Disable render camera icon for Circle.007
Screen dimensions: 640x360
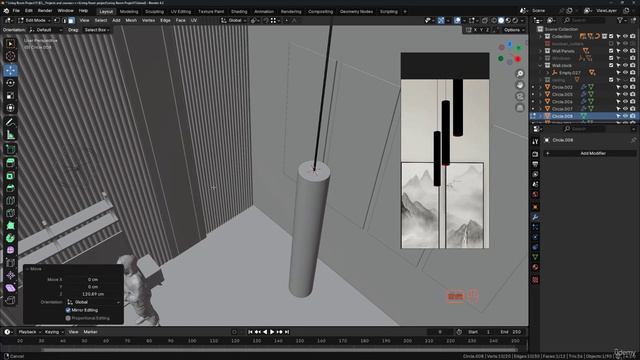[x=633, y=109]
